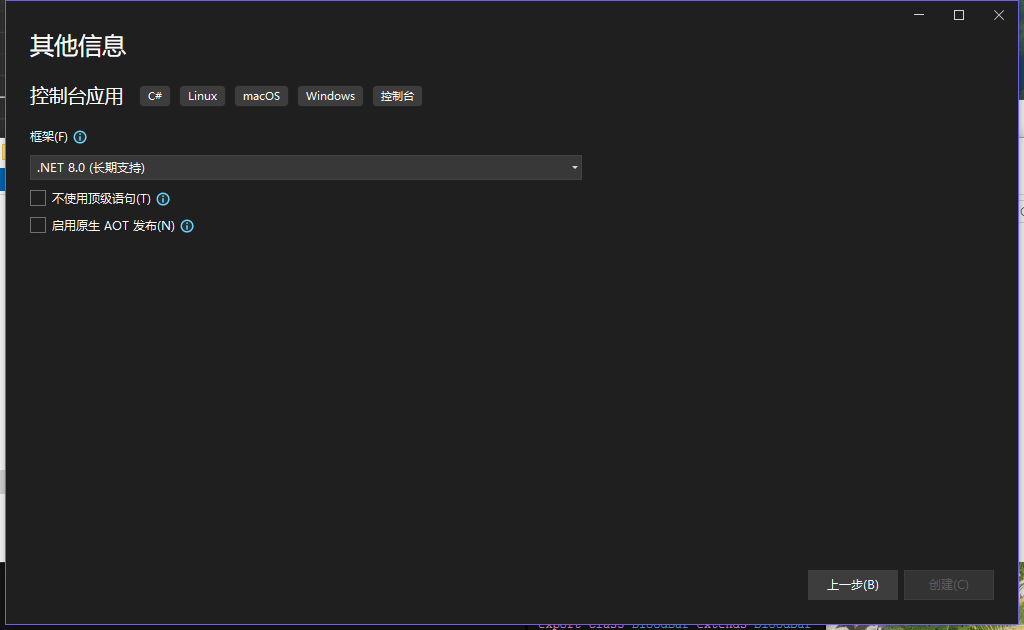The width and height of the screenshot is (1024, 630).
Task: Minimize the dialog window
Action: [919, 15]
